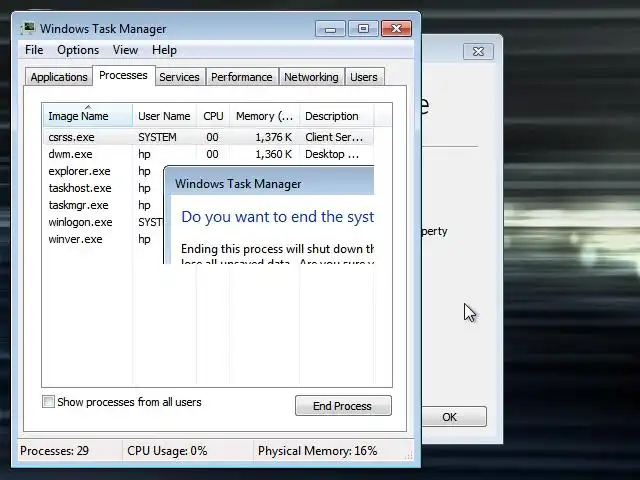Go to the Networking tab
640x480 pixels.
click(x=311, y=77)
